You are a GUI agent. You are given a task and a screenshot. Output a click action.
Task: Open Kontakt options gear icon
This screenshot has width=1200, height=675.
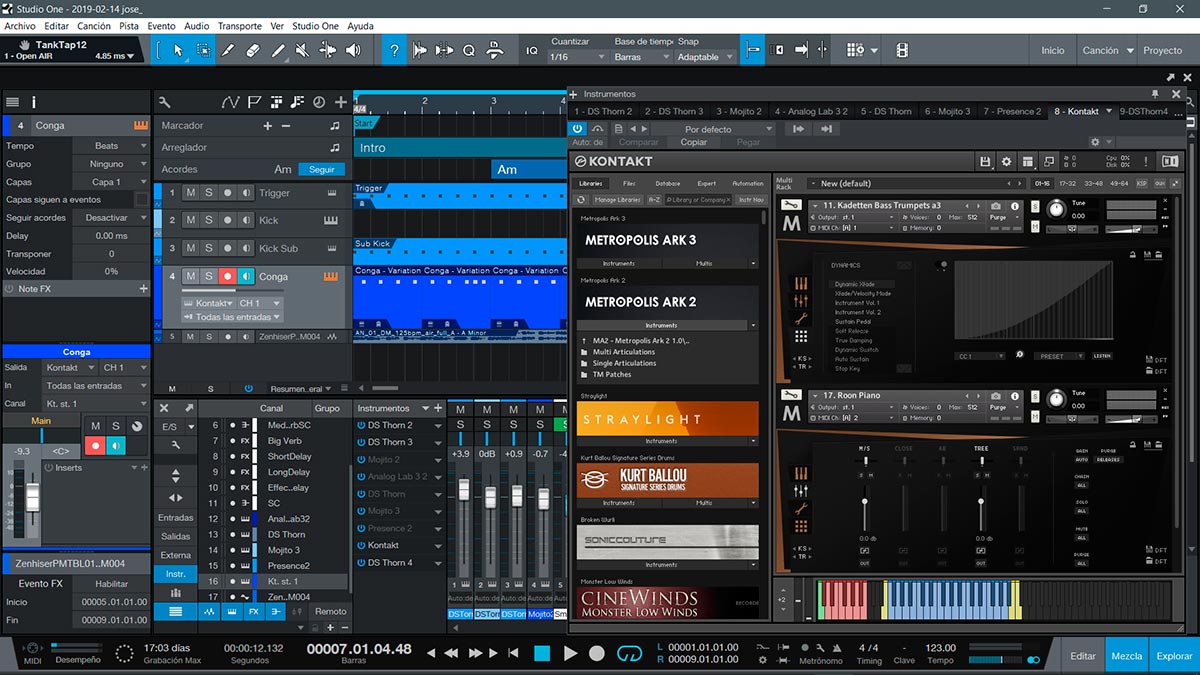coord(1006,161)
